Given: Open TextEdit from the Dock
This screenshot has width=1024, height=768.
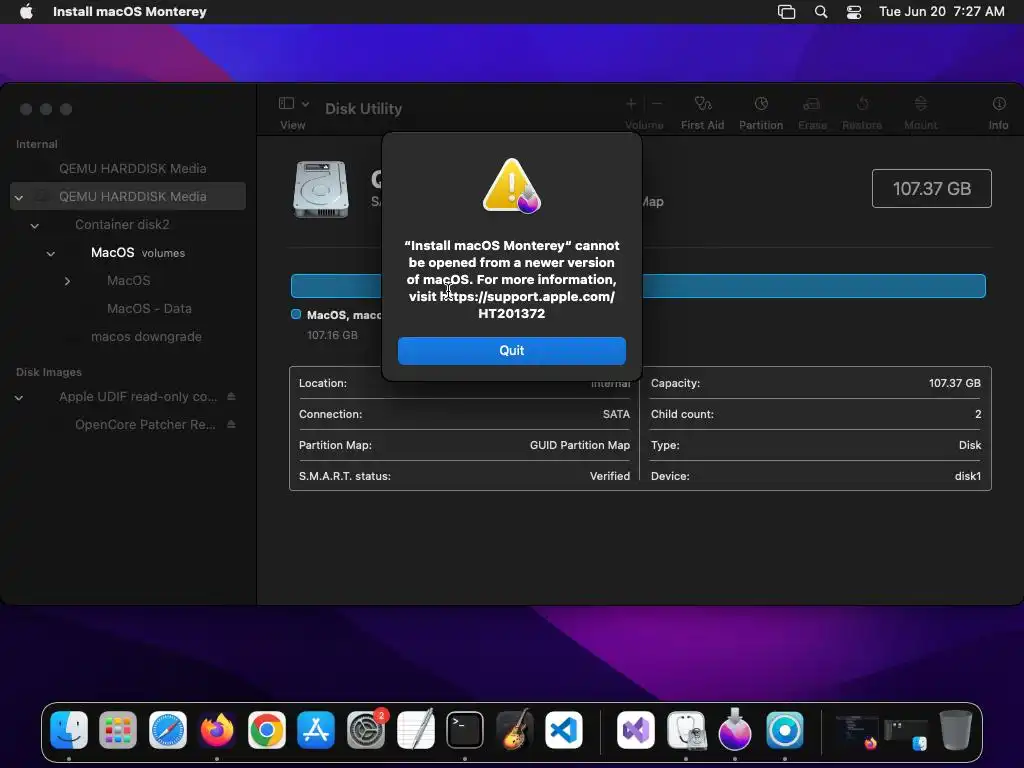Looking at the screenshot, I should pos(415,729).
